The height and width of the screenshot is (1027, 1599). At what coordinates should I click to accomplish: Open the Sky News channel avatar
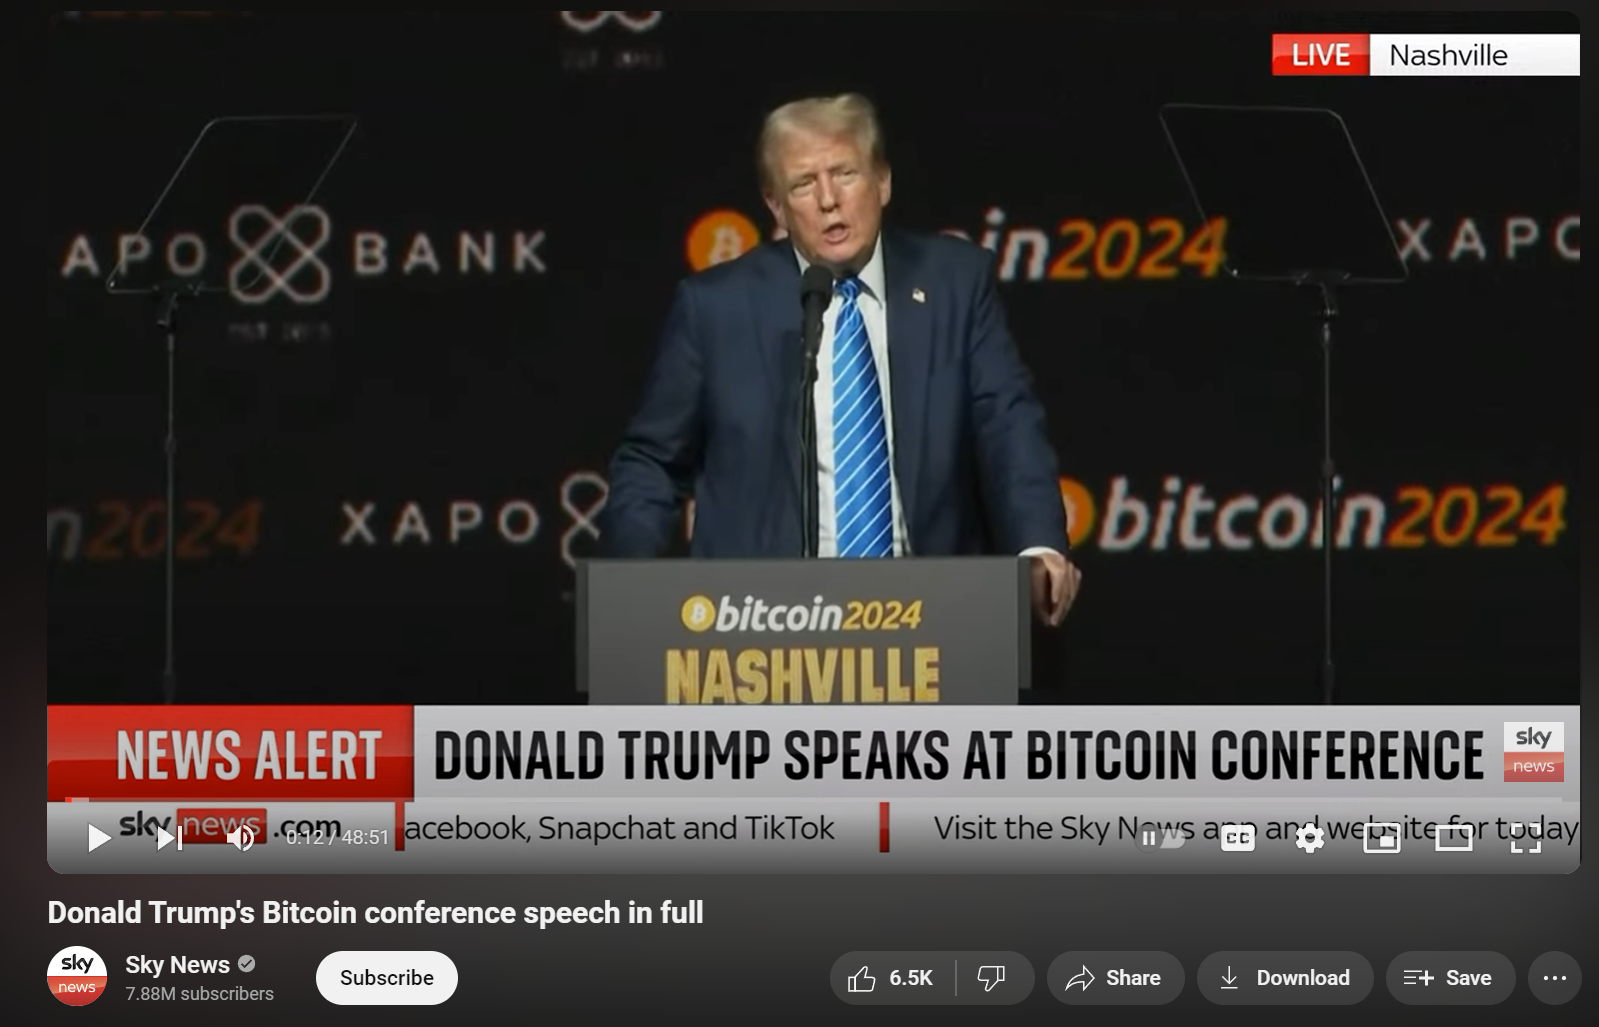(77, 976)
